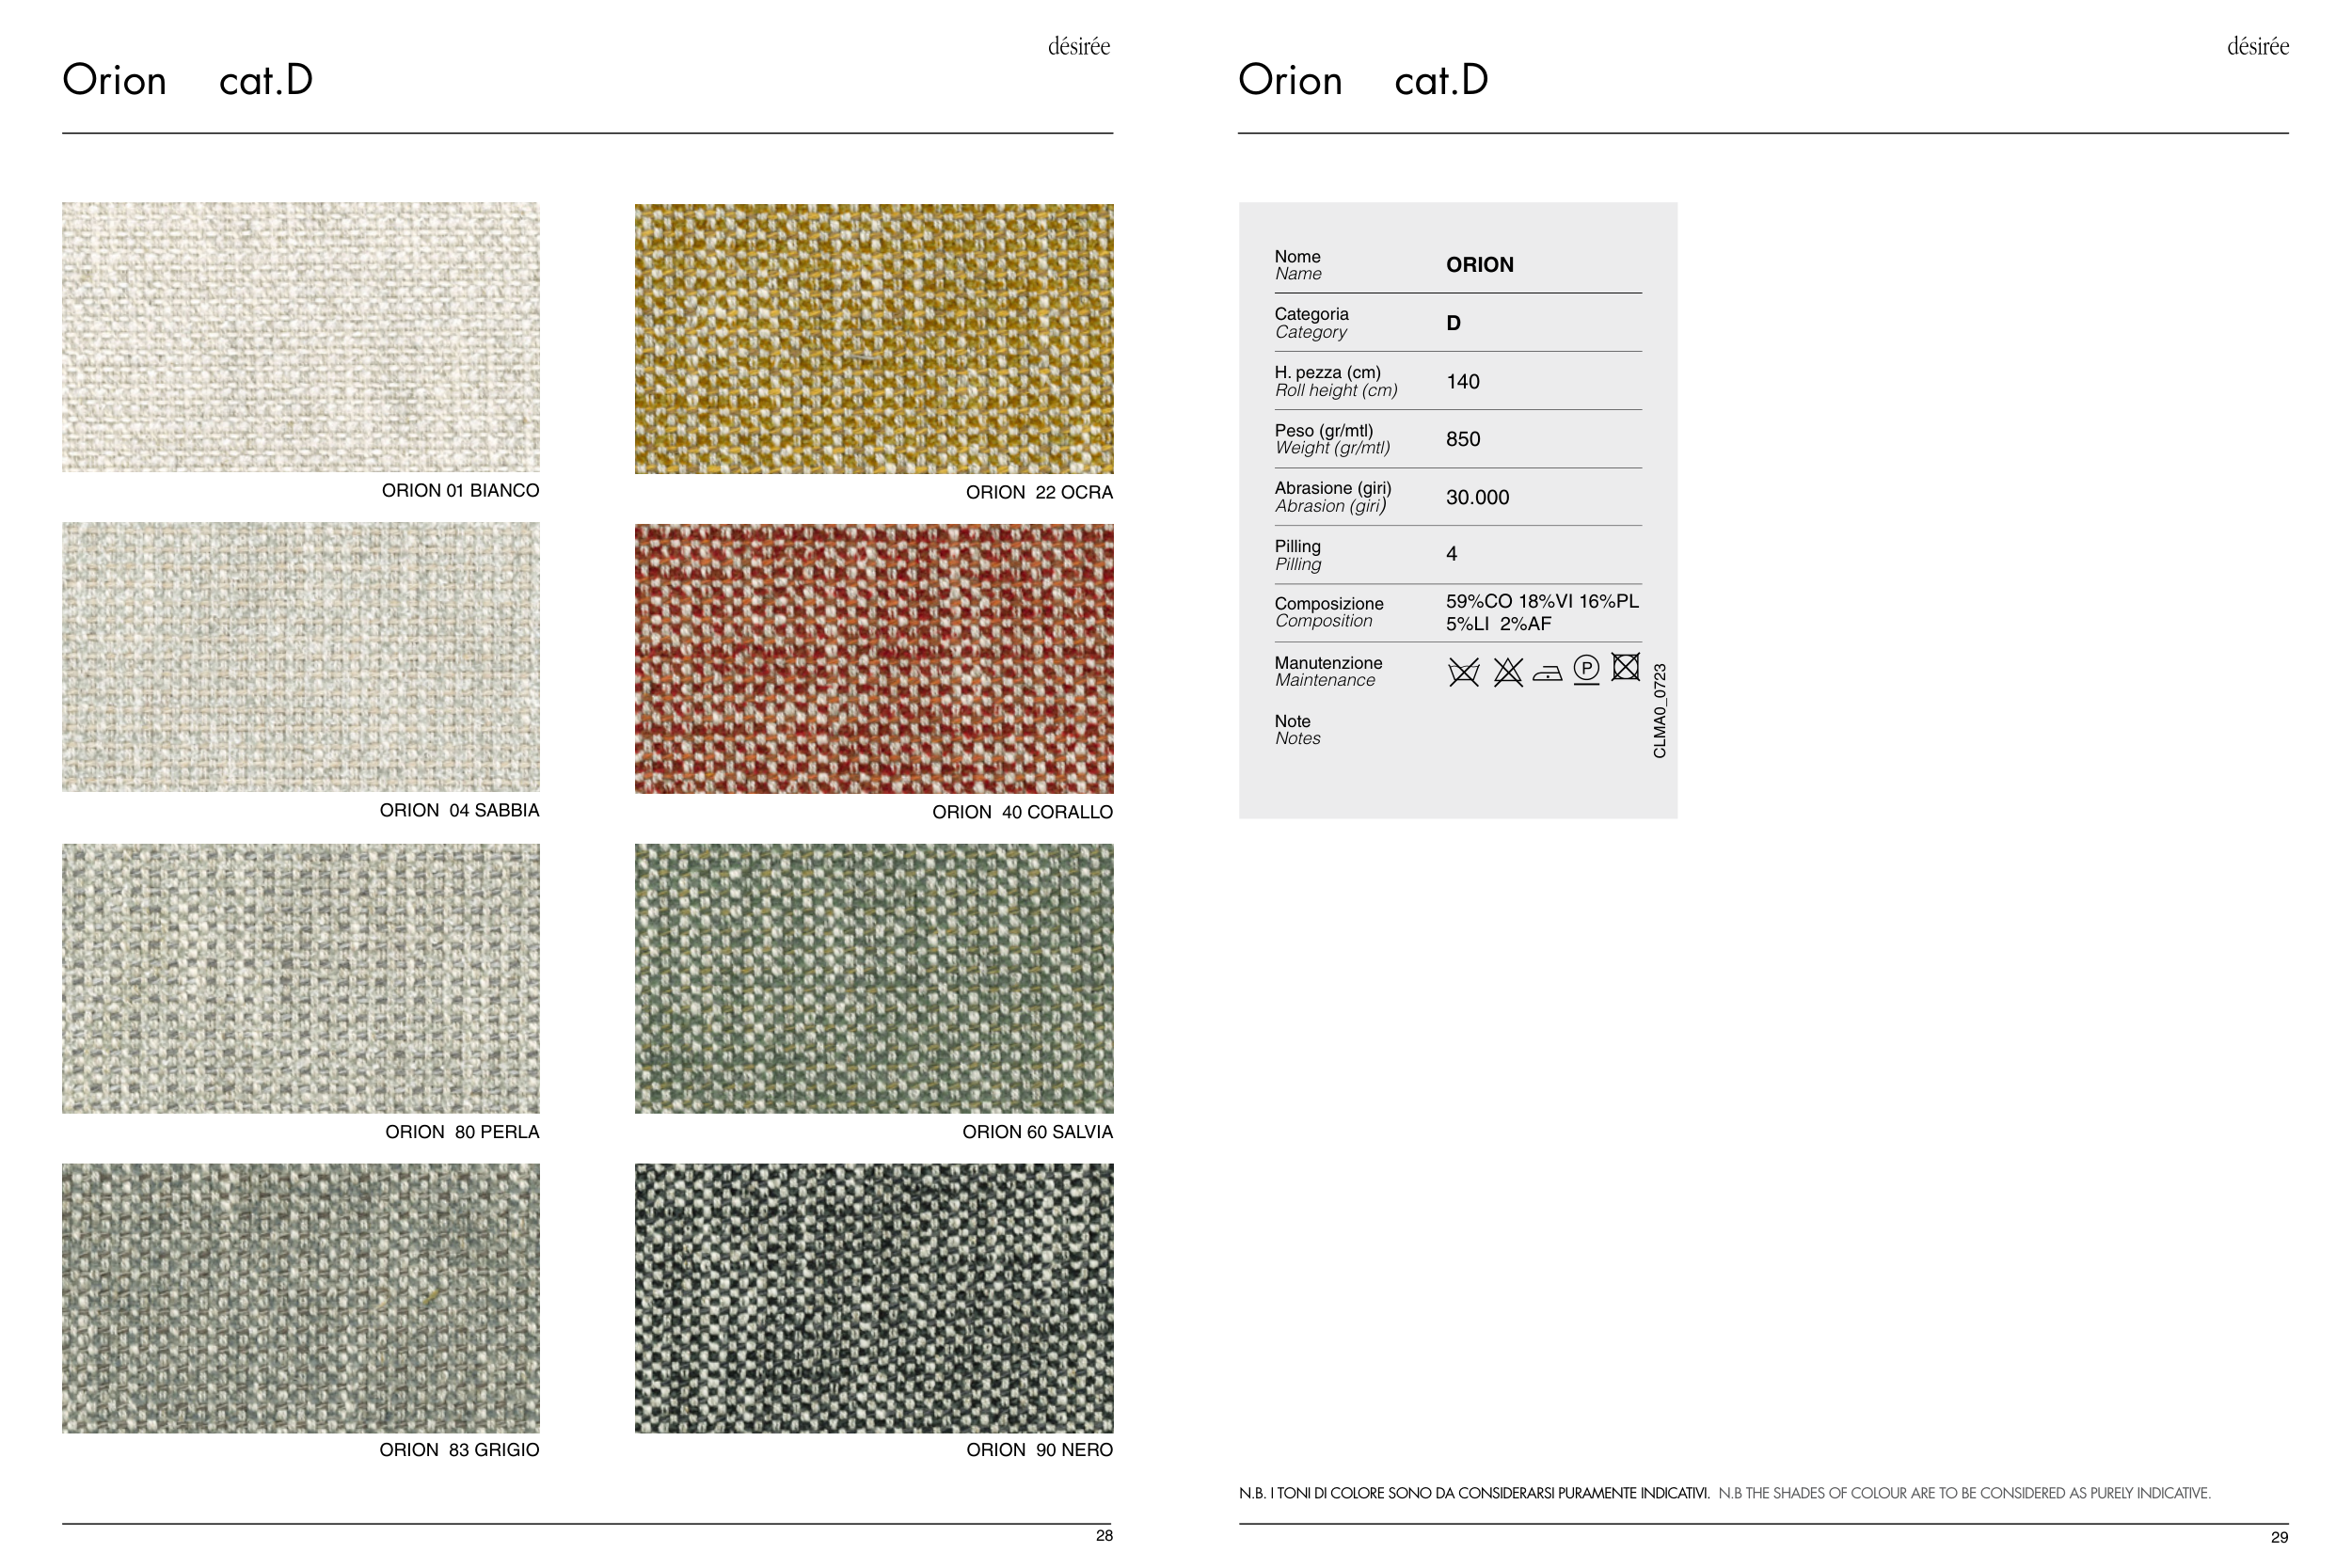Viewport: 2352px width, 1568px height.
Task: Select the Orion 90 Nero fabric swatch
Action: [x=873, y=1297]
